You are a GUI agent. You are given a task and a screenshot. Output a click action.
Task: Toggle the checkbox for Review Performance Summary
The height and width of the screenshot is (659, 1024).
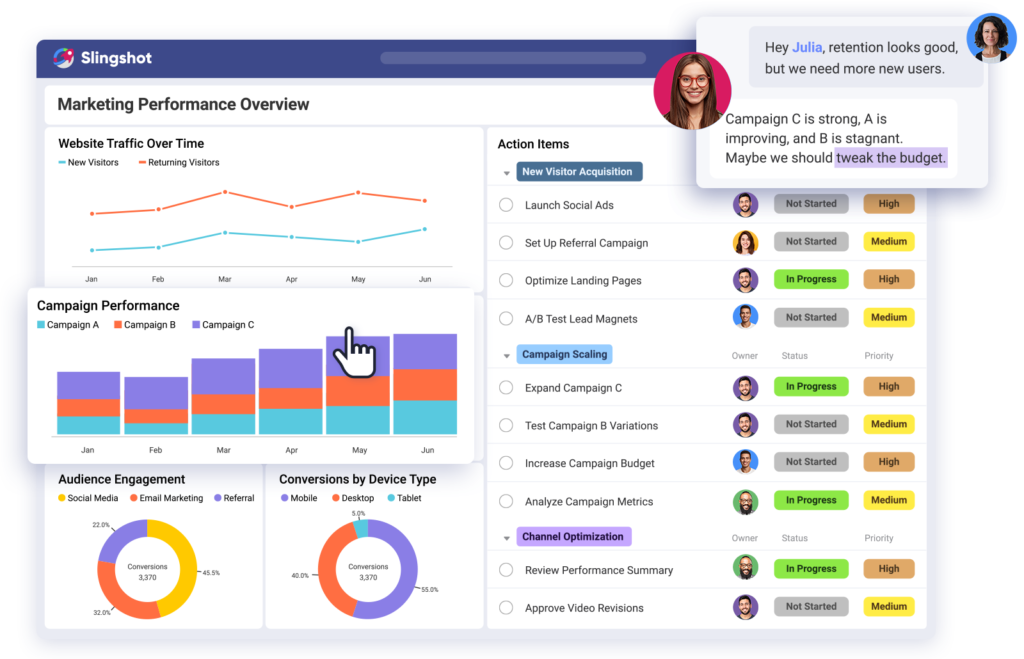point(505,568)
